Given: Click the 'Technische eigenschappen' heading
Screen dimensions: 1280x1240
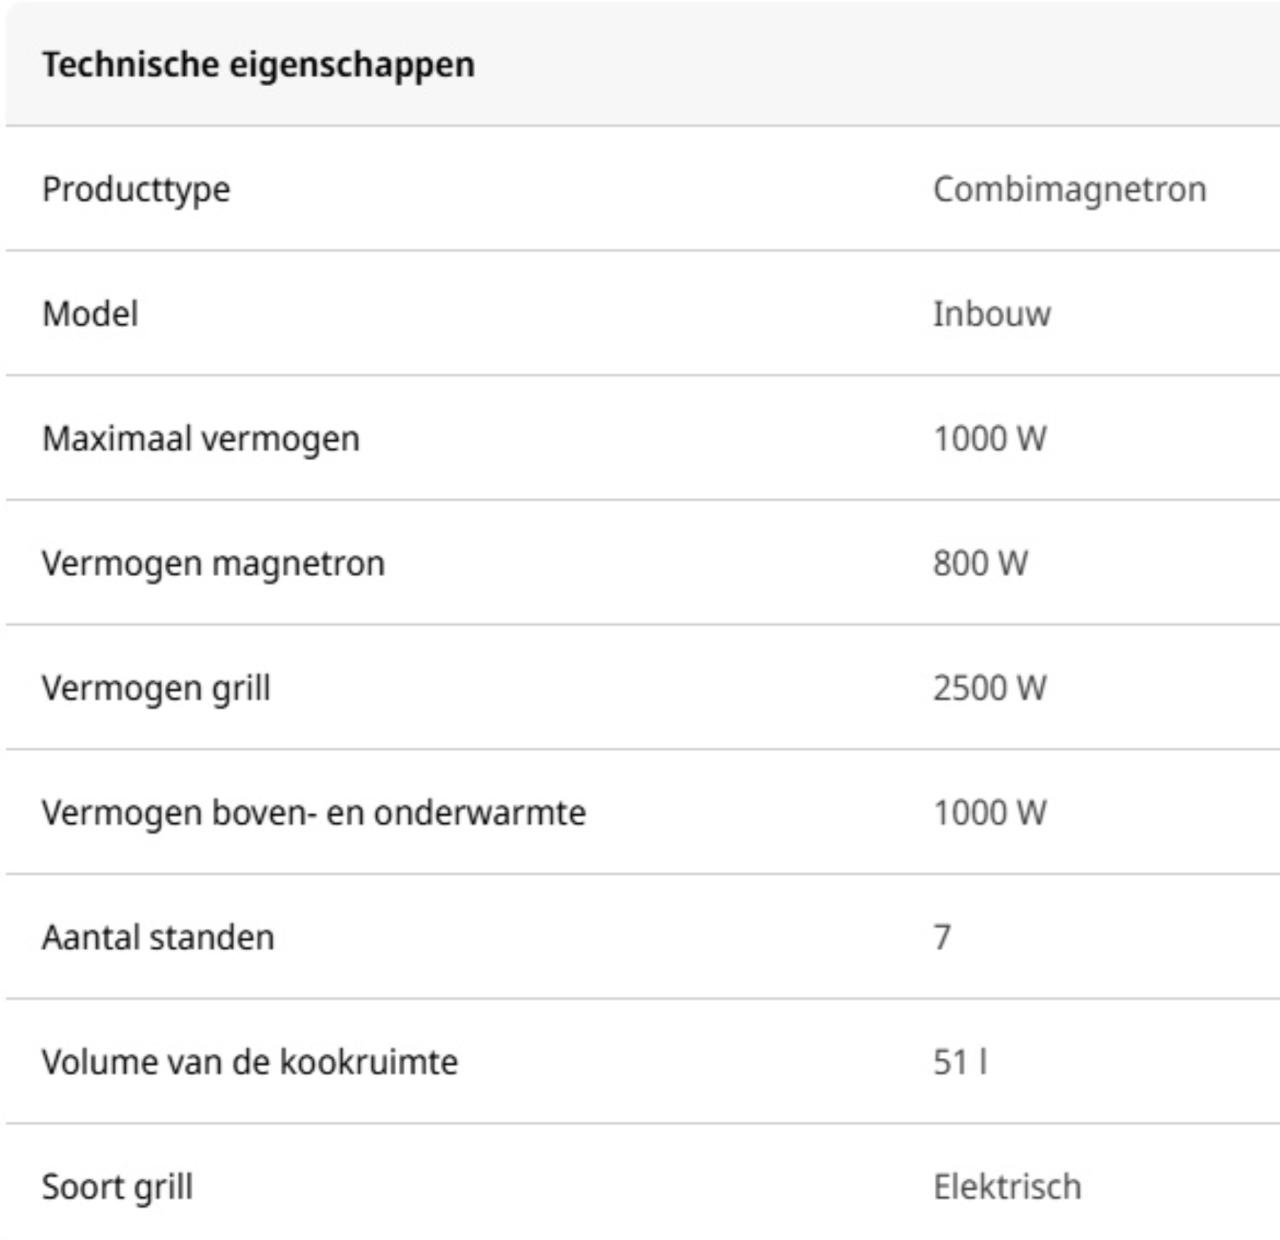Looking at the screenshot, I should (x=258, y=65).
